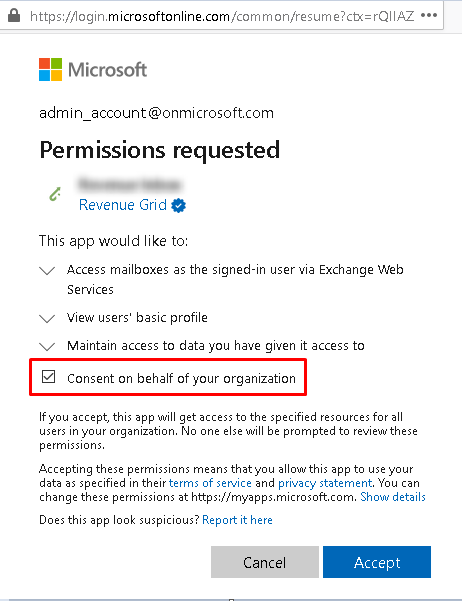
Task: Click the URL address bar field
Action: (222, 16)
